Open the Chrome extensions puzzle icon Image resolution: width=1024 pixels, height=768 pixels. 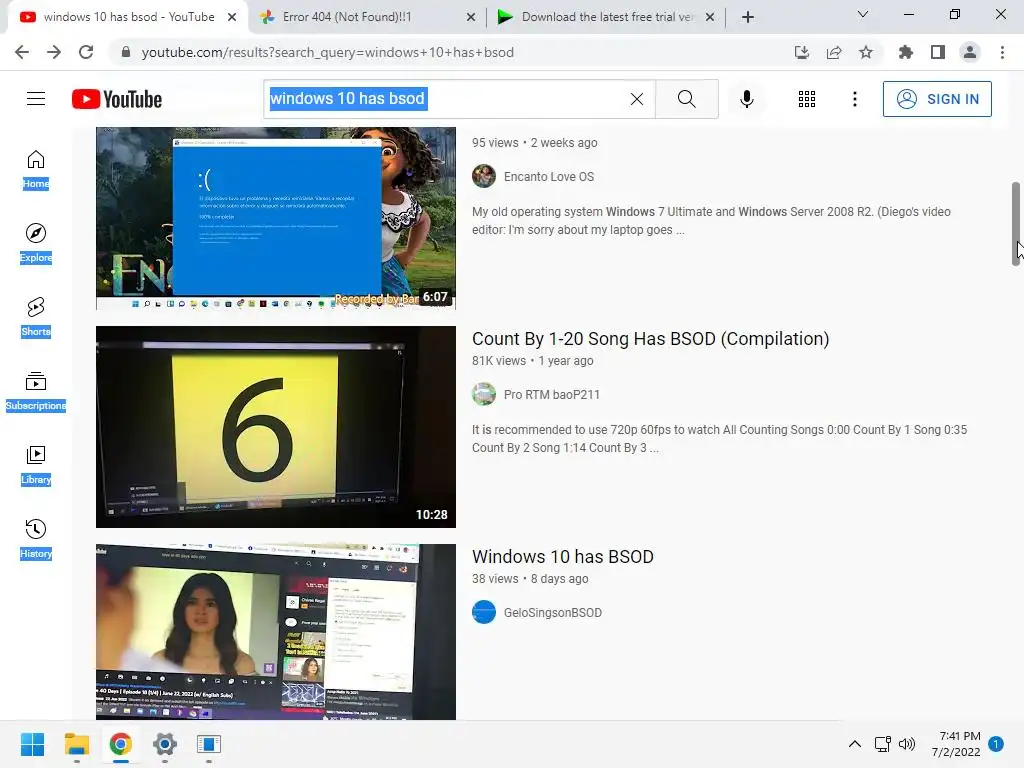905,52
